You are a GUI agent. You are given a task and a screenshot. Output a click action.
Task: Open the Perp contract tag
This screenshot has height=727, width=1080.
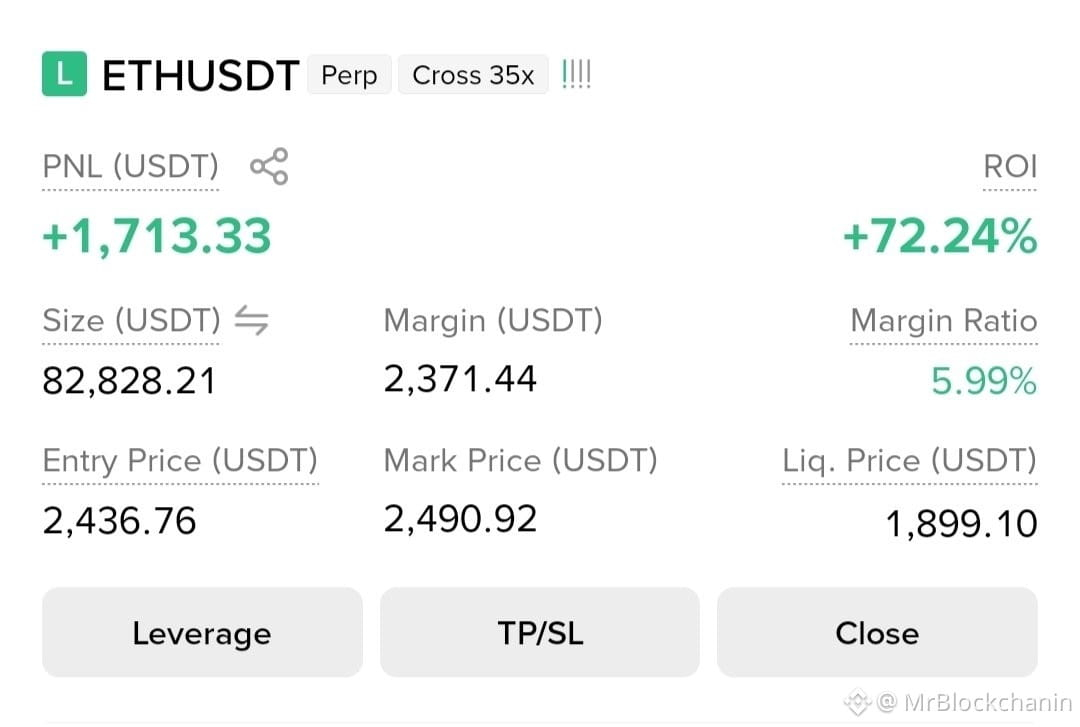point(349,74)
